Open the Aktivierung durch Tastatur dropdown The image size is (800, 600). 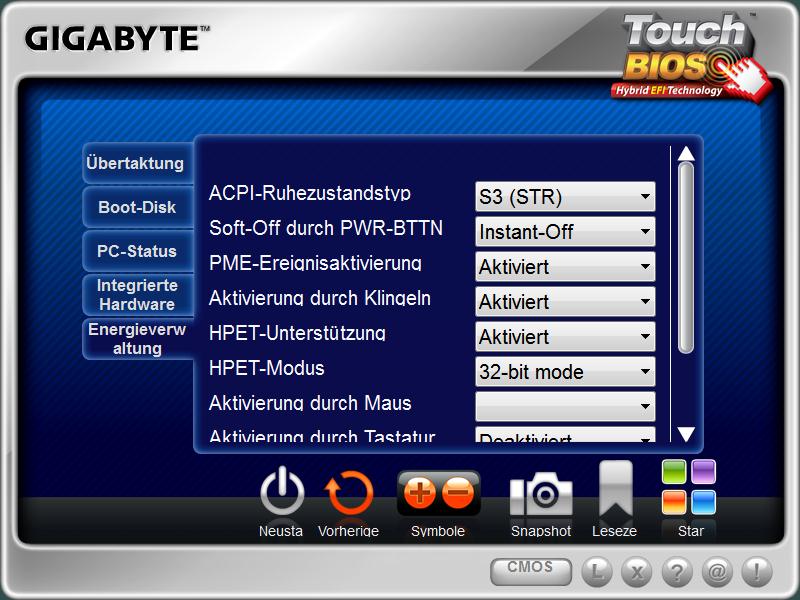click(565, 435)
